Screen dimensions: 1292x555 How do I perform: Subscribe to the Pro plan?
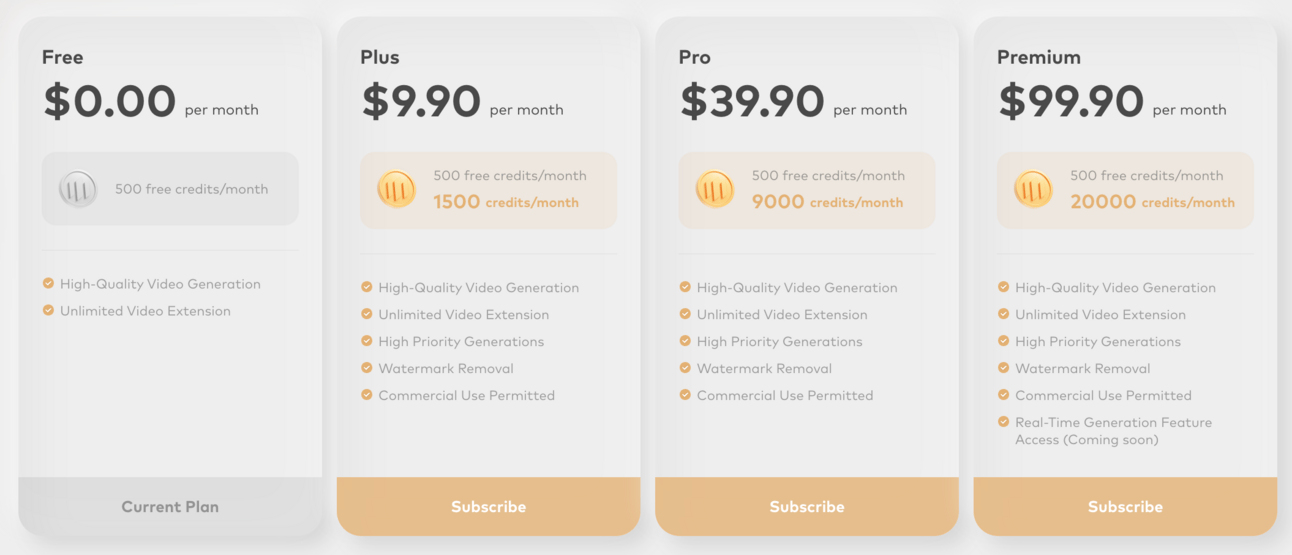tap(806, 506)
